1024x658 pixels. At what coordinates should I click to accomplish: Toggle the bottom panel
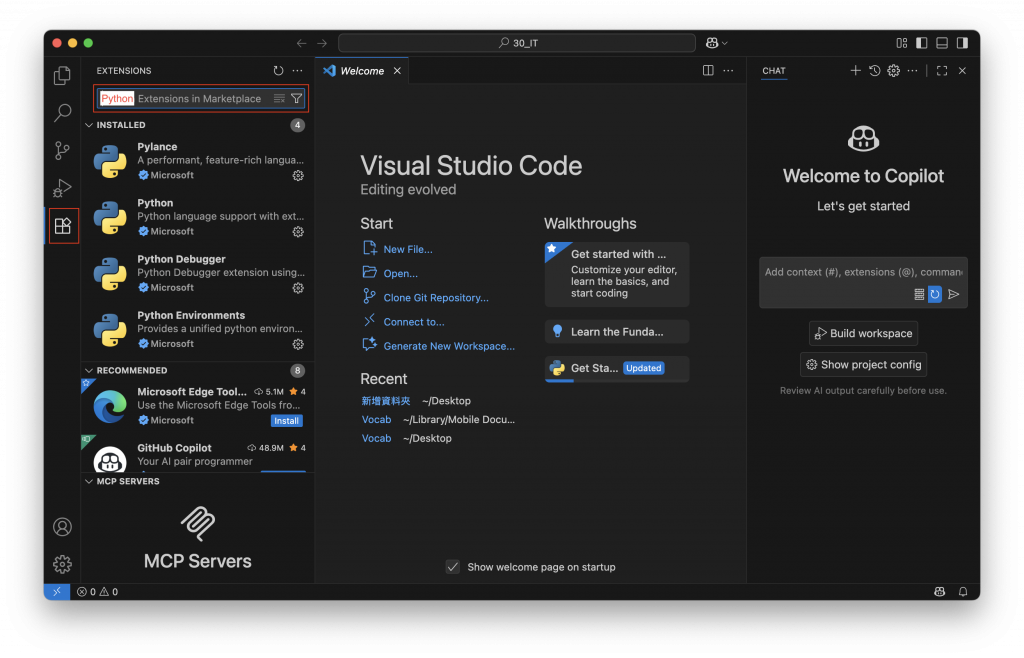pyautogui.click(x=942, y=43)
